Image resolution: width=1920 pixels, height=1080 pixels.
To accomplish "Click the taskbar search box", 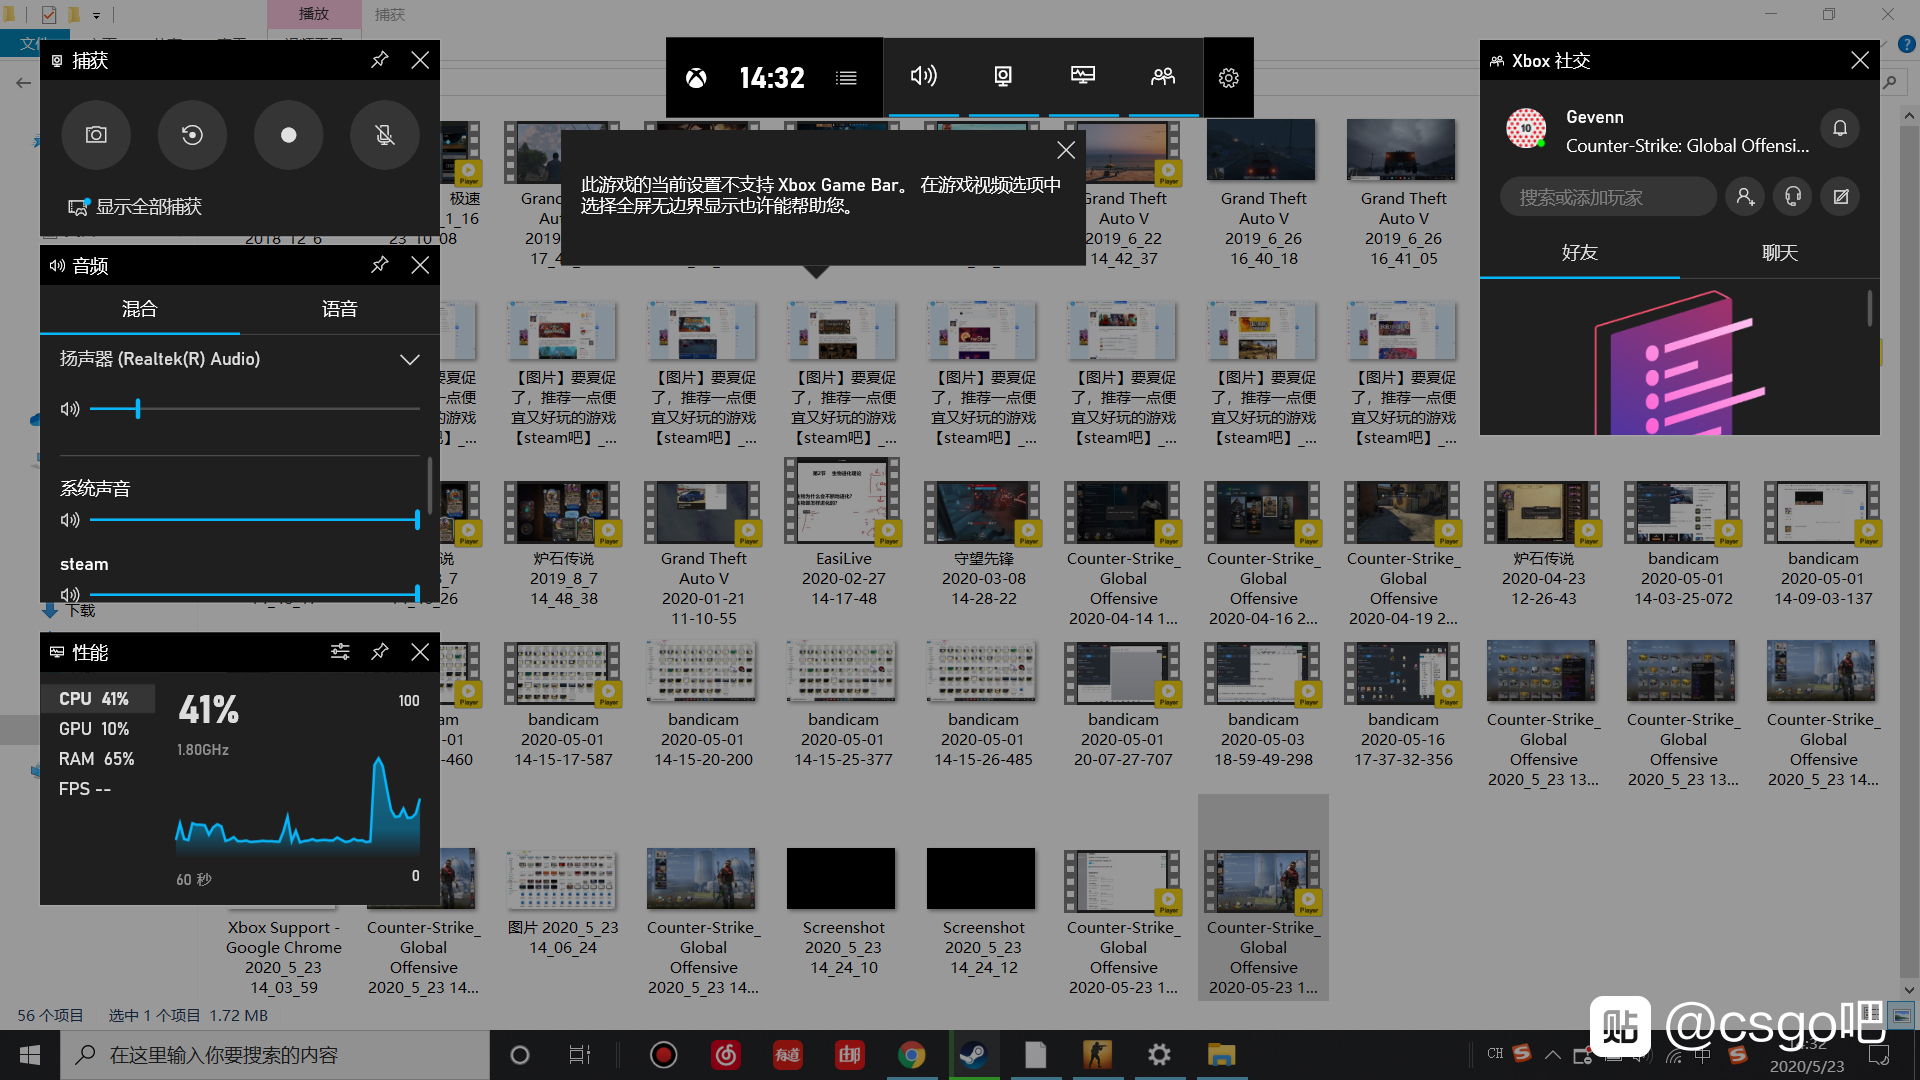I will tap(275, 1055).
